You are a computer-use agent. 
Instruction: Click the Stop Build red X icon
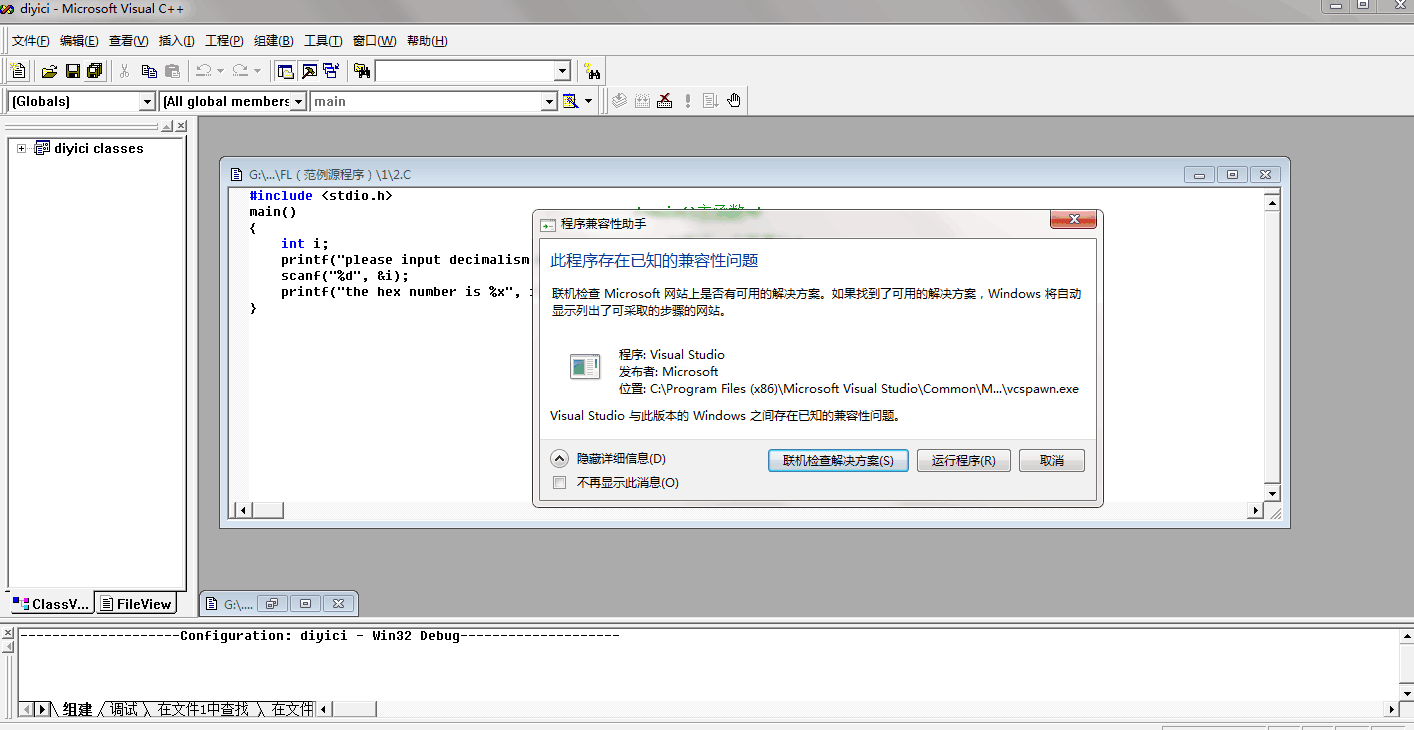664,101
